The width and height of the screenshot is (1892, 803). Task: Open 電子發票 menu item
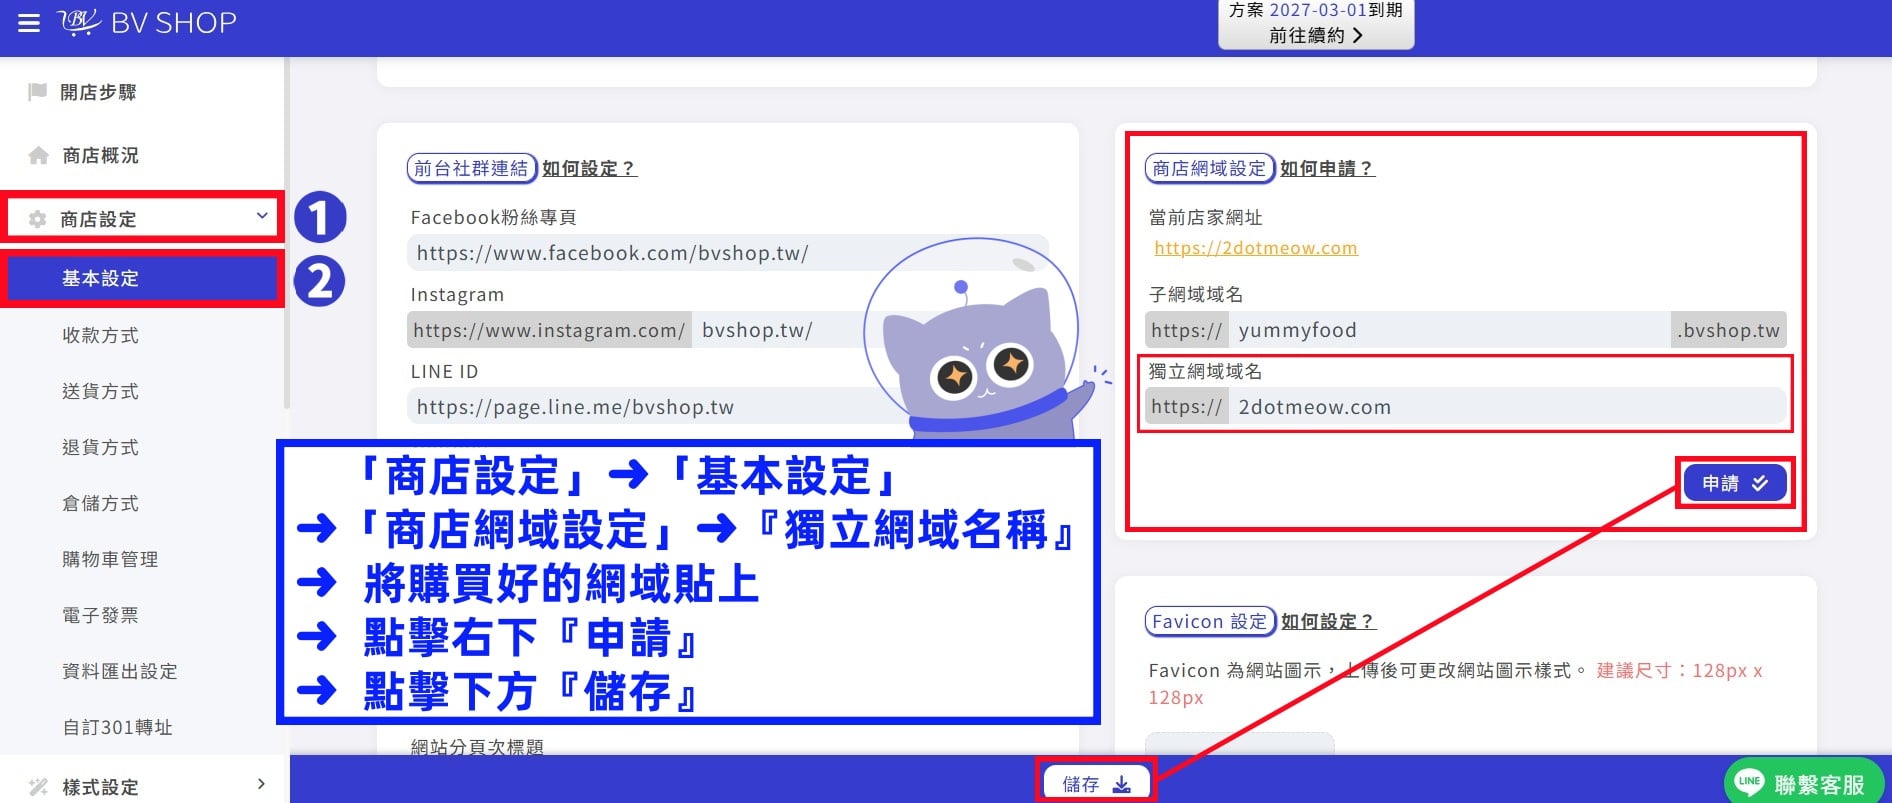(x=100, y=615)
